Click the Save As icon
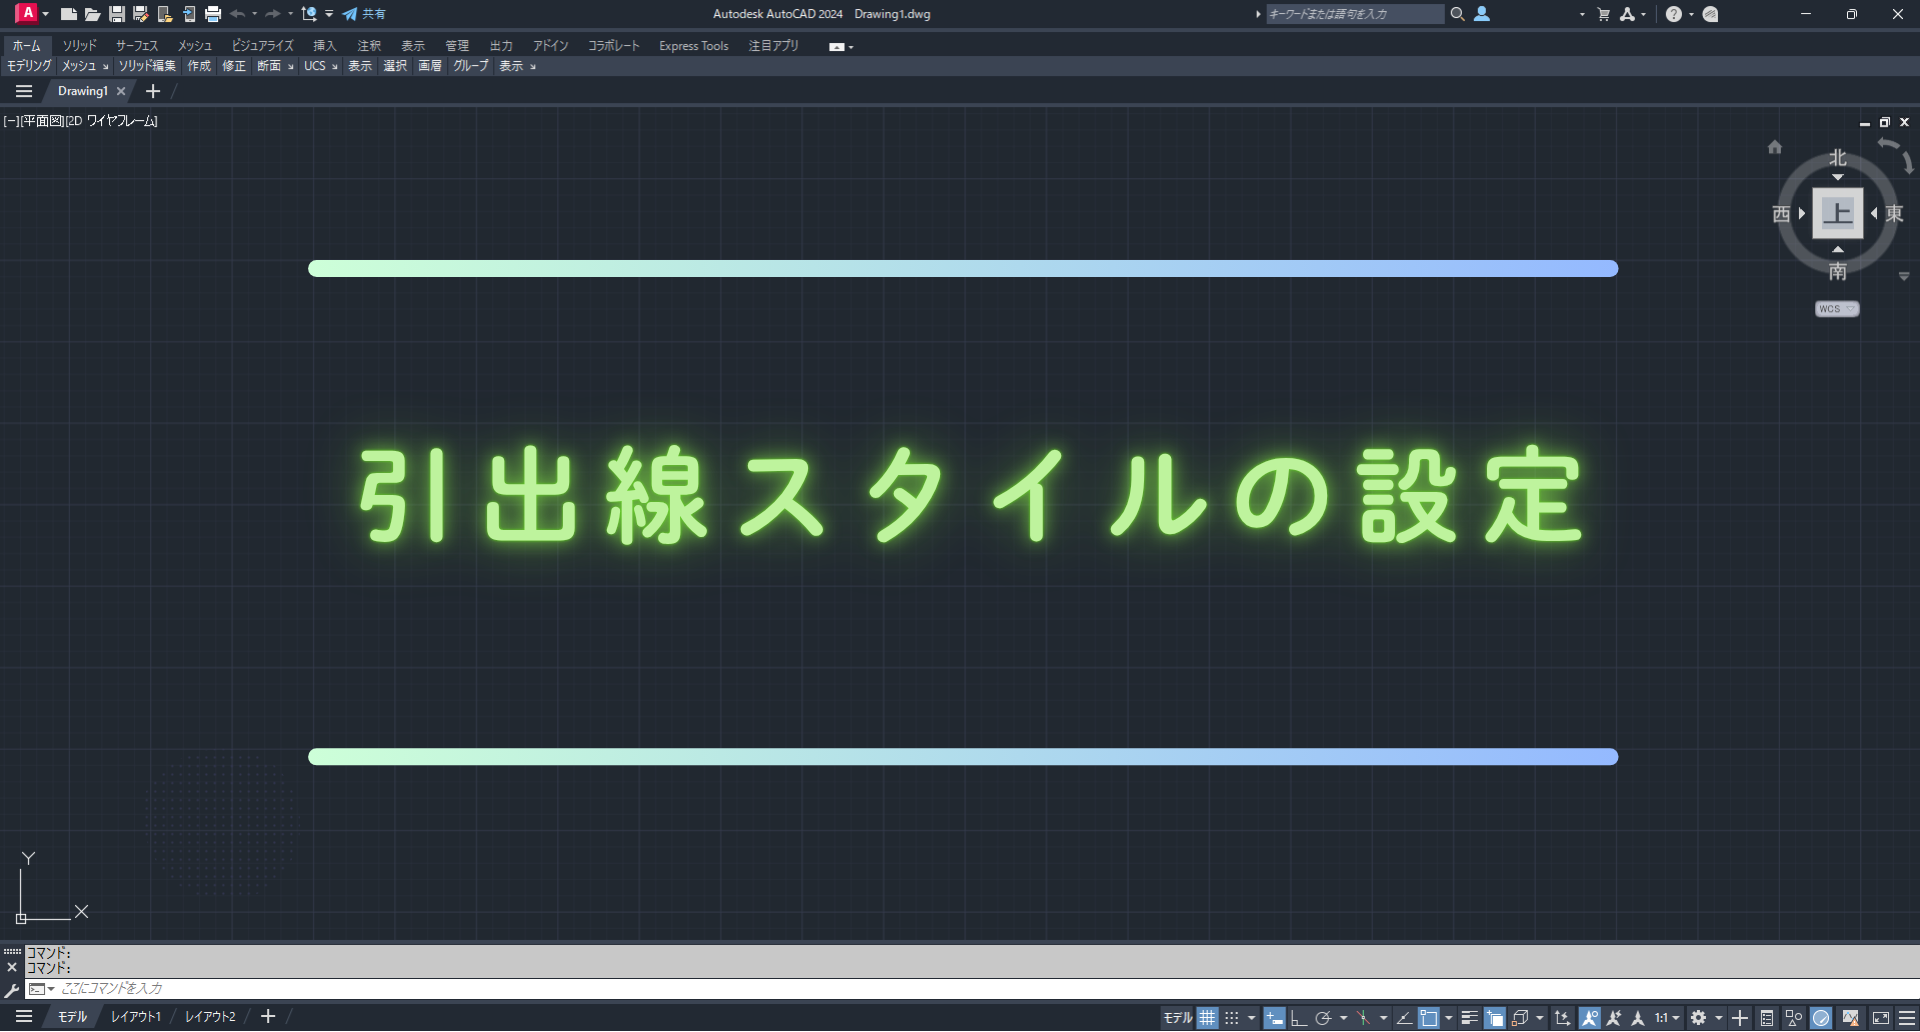The image size is (1920, 1032). pos(141,14)
